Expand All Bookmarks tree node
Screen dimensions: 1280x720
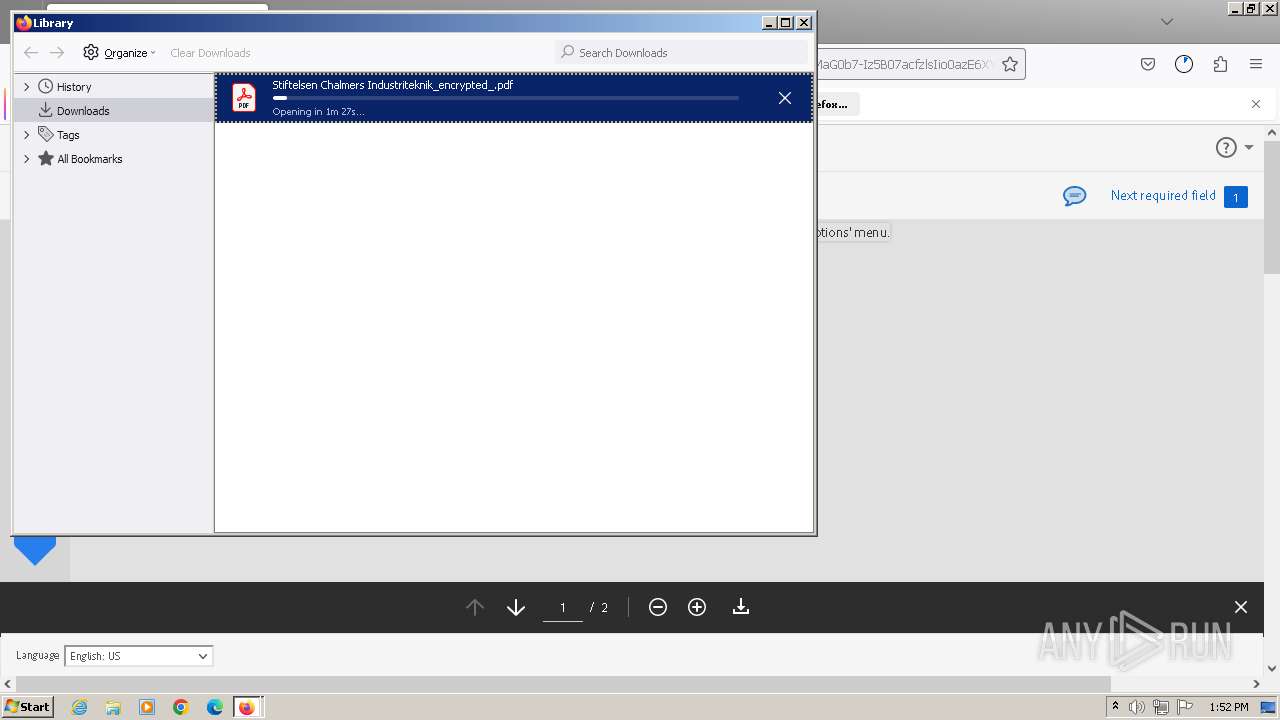[27, 159]
